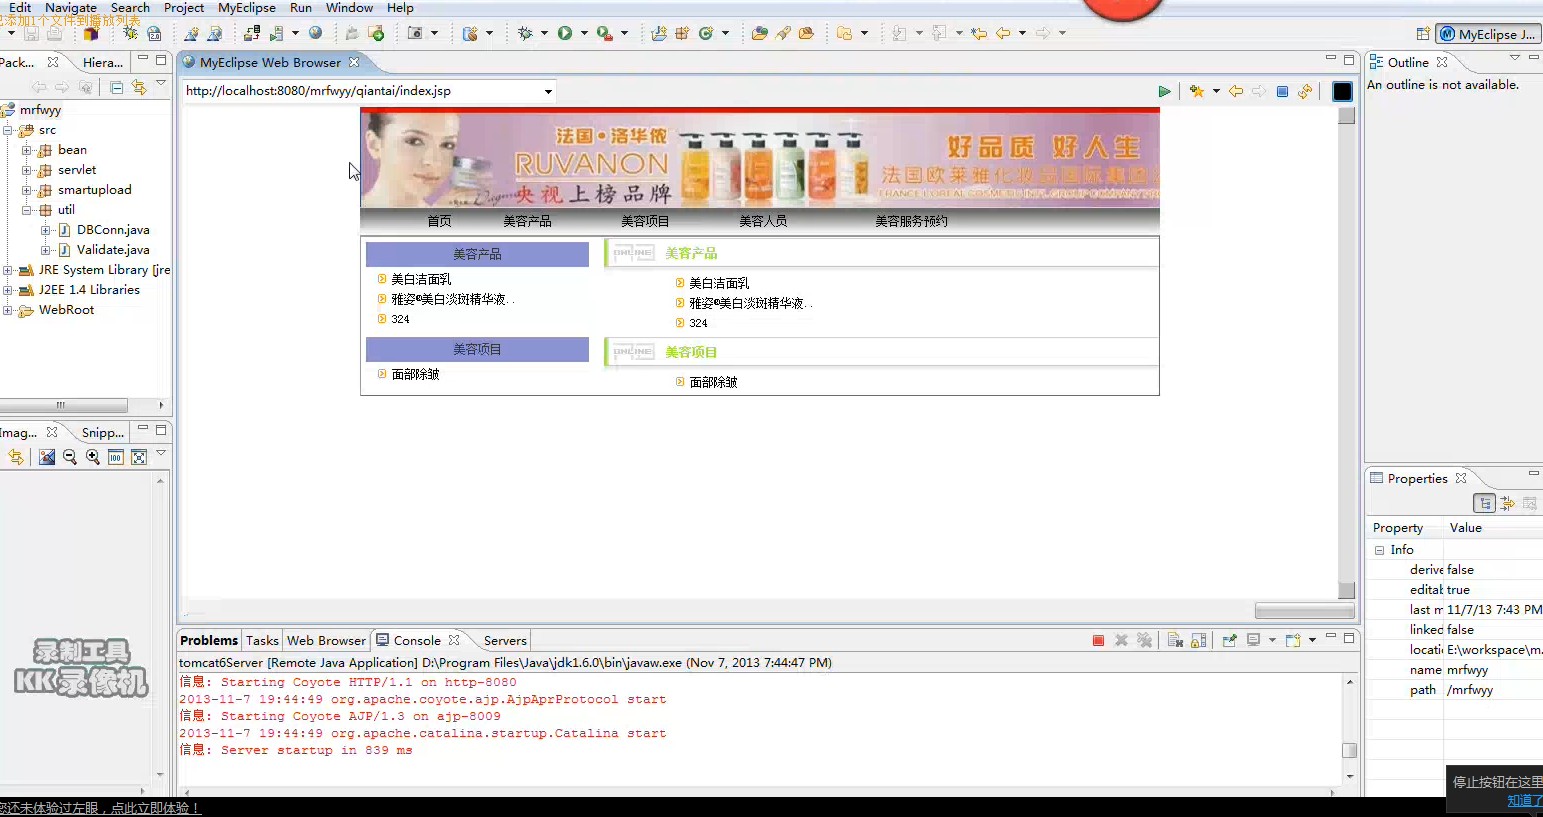
Task: Click 美白洁面乳 link in right product list
Action: (719, 283)
